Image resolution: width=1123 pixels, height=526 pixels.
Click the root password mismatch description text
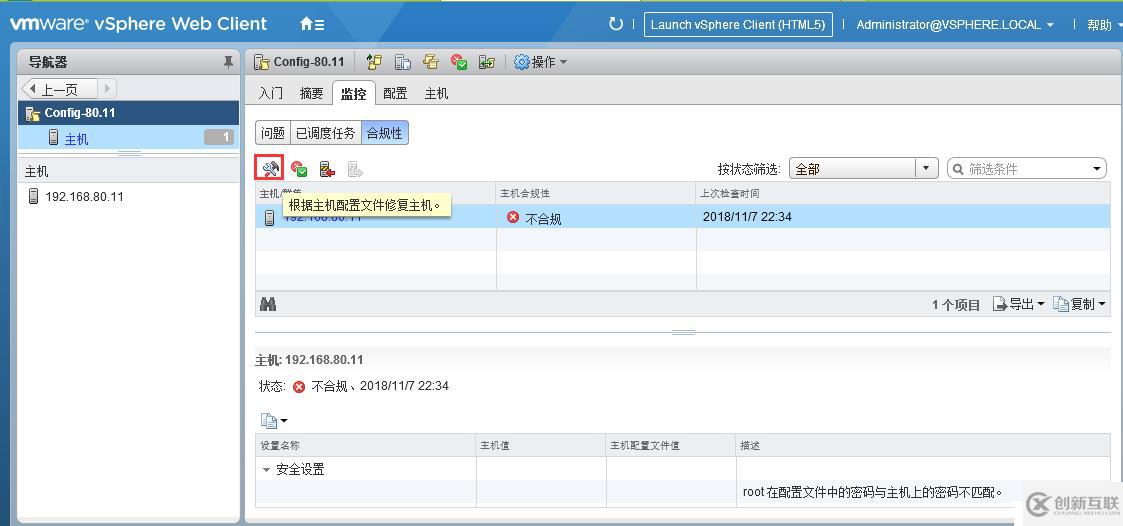[x=872, y=492]
